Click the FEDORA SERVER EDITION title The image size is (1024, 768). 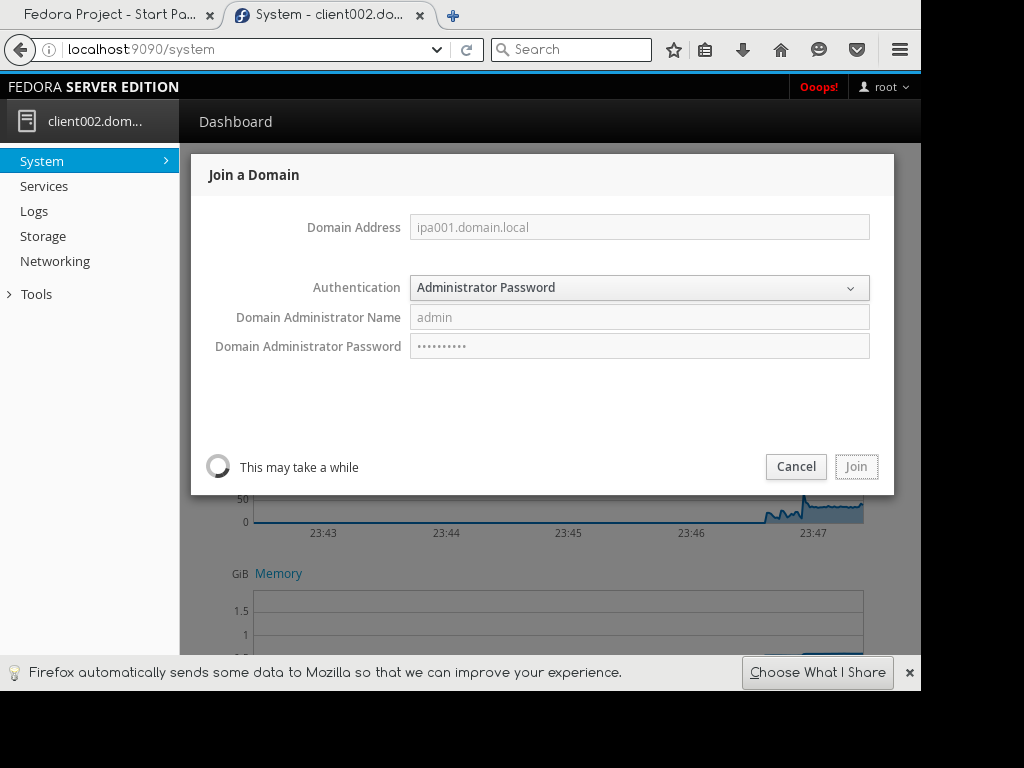click(x=93, y=87)
